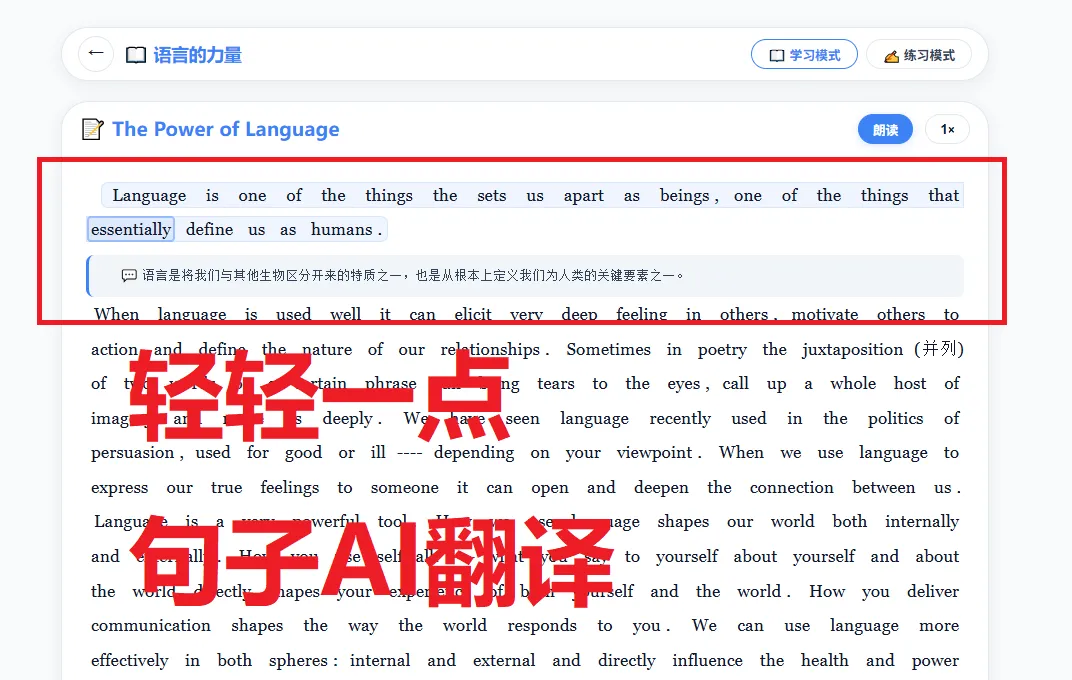Change the 1× playback speed
The image size is (1072, 680).
click(947, 129)
